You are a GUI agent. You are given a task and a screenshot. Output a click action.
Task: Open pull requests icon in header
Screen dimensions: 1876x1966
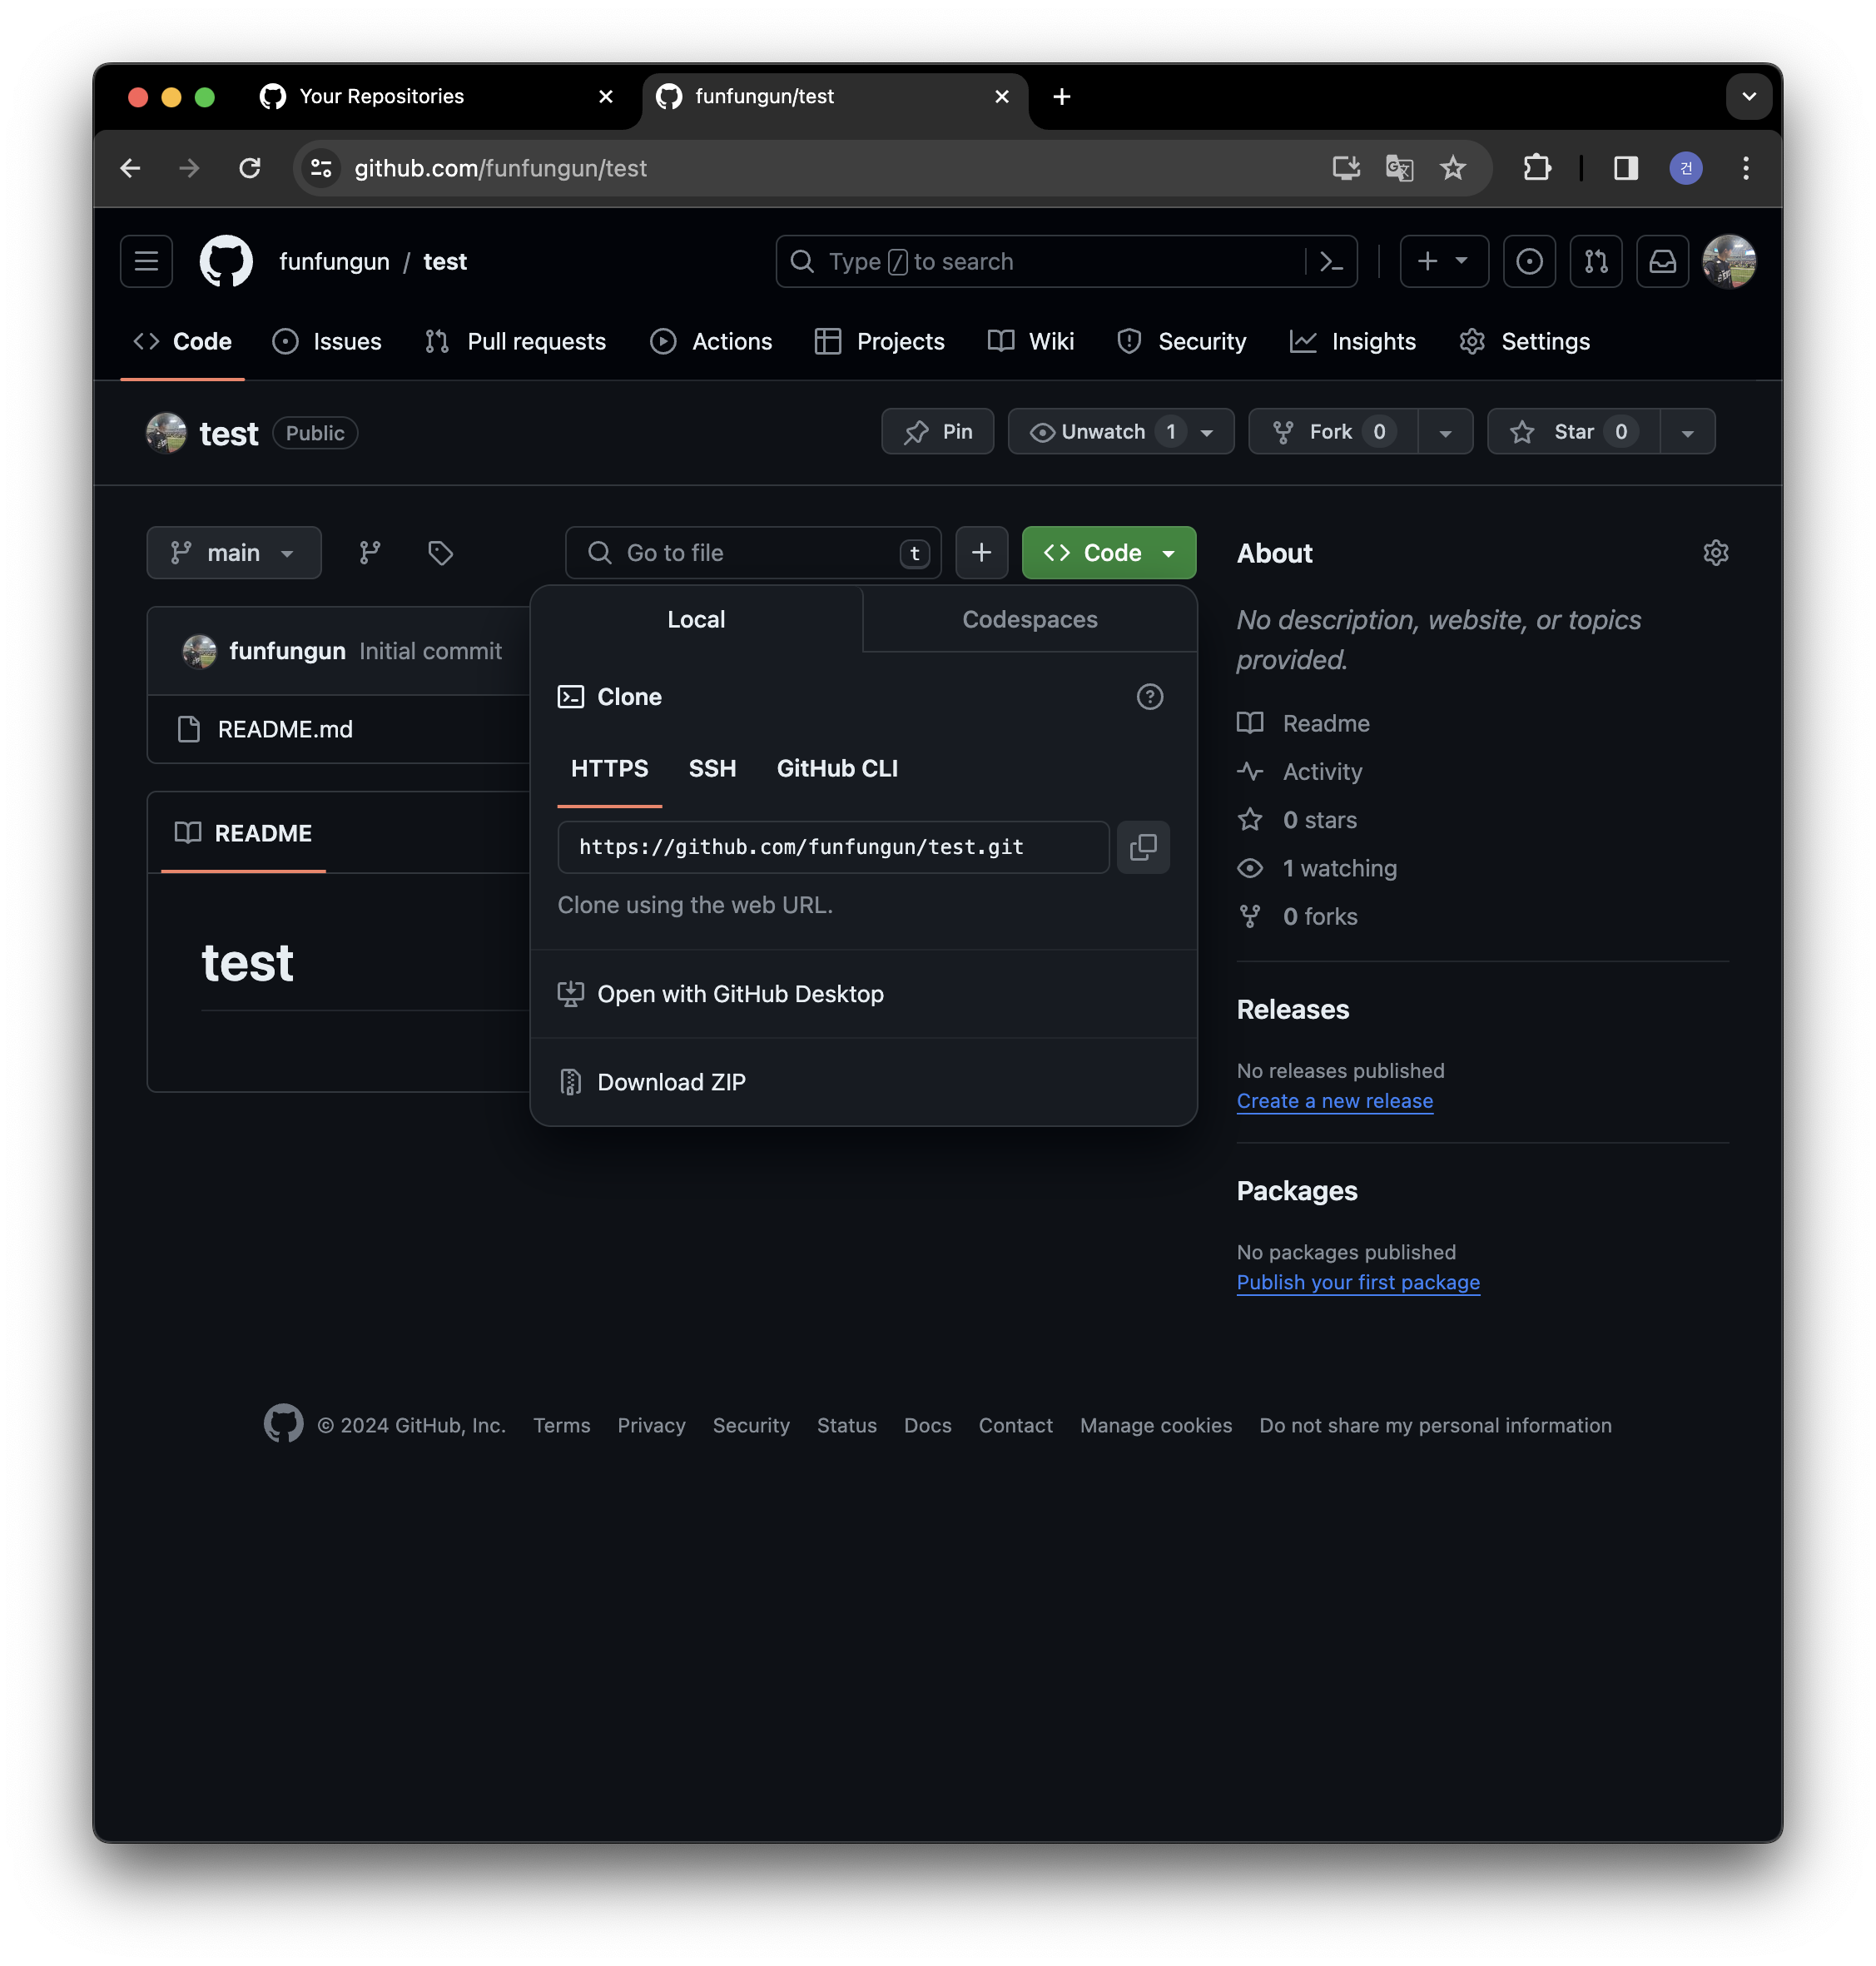[x=1595, y=262]
